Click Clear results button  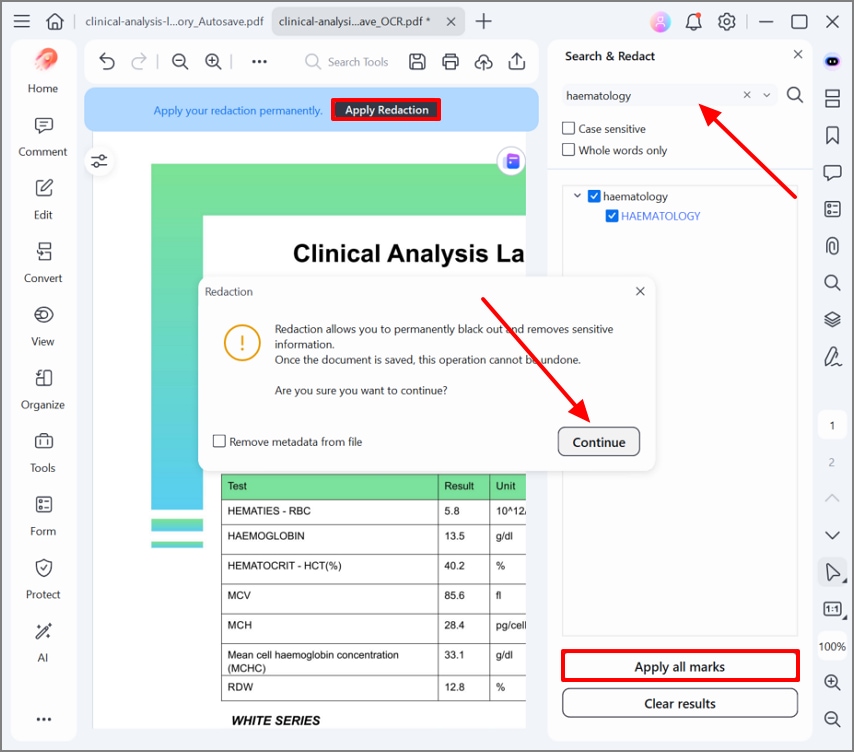[680, 703]
